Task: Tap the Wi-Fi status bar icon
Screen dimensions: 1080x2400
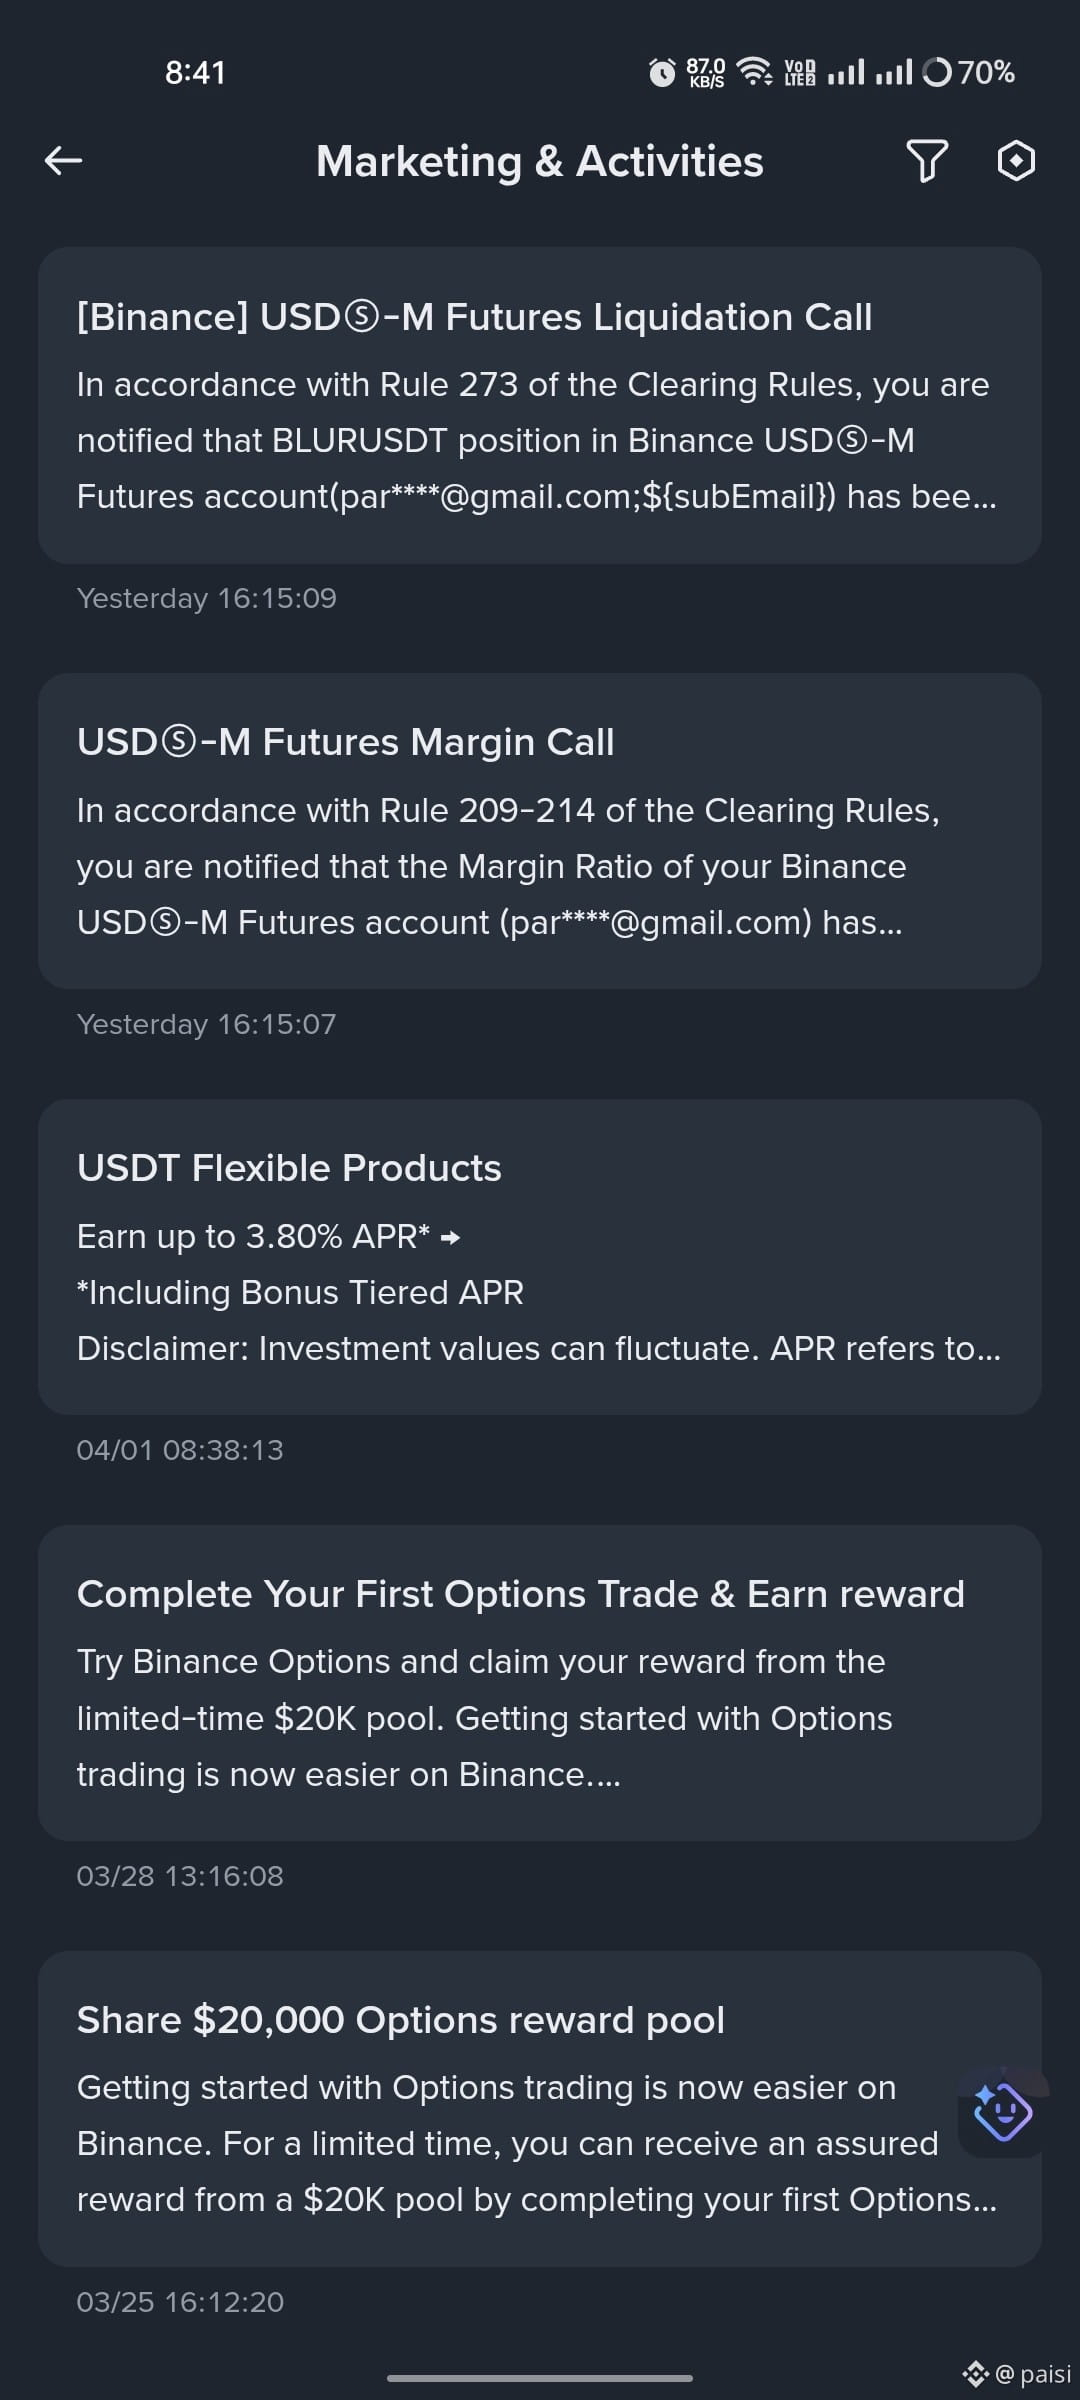Action: click(754, 72)
